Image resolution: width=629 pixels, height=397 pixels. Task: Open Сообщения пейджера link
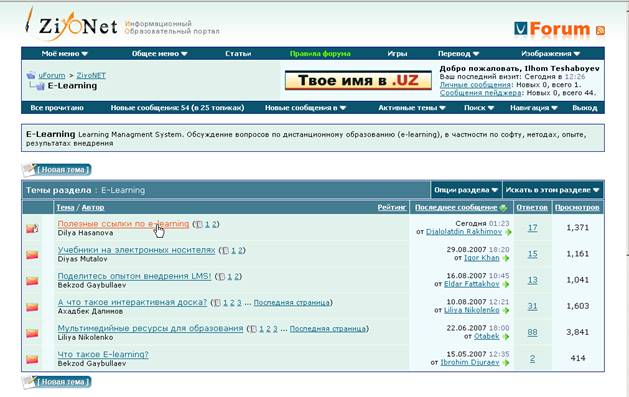coord(481,93)
